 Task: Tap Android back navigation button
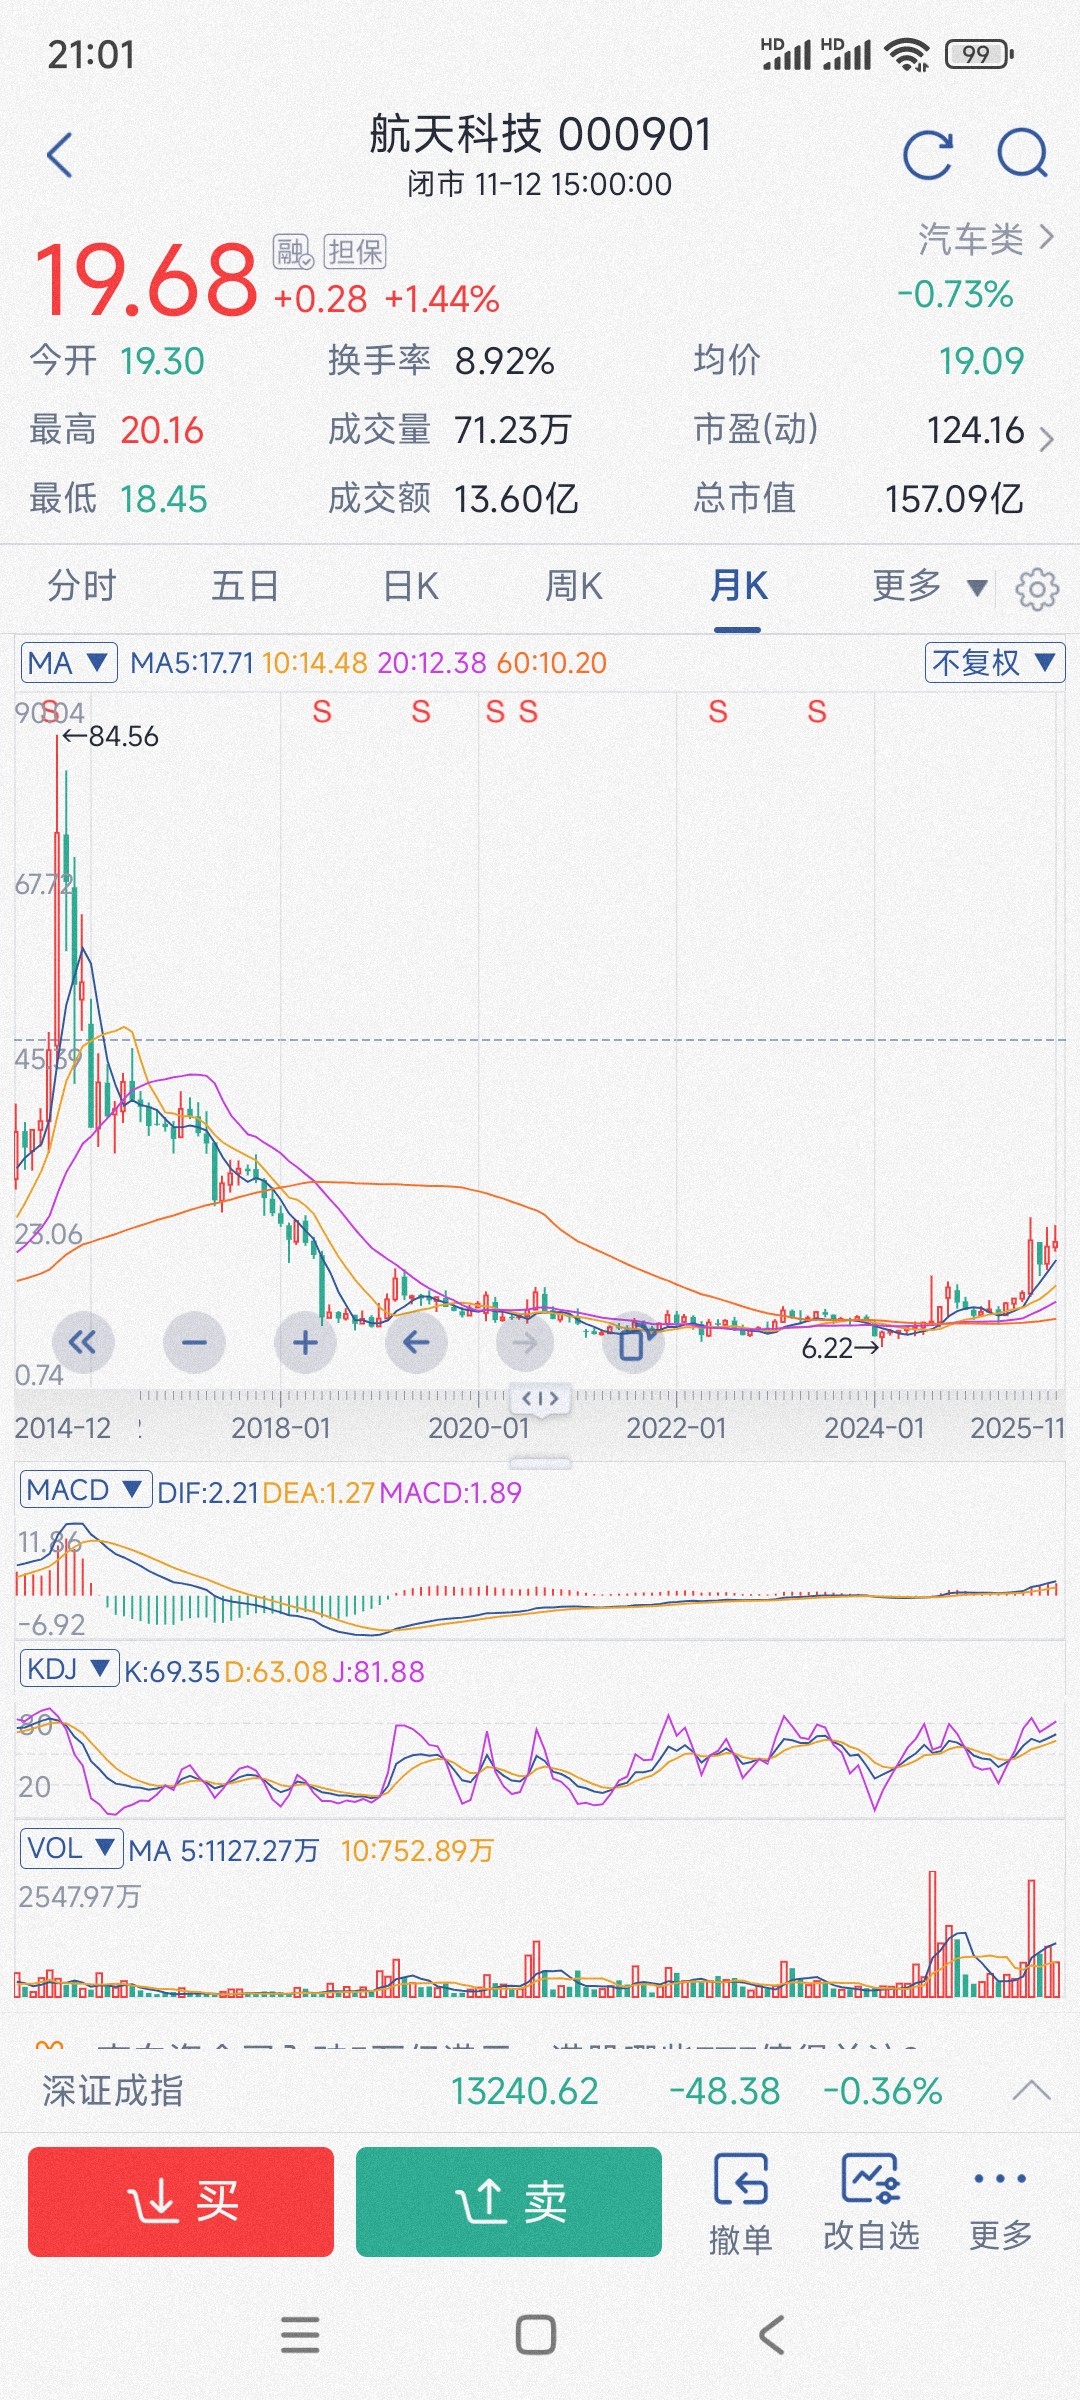click(771, 2336)
